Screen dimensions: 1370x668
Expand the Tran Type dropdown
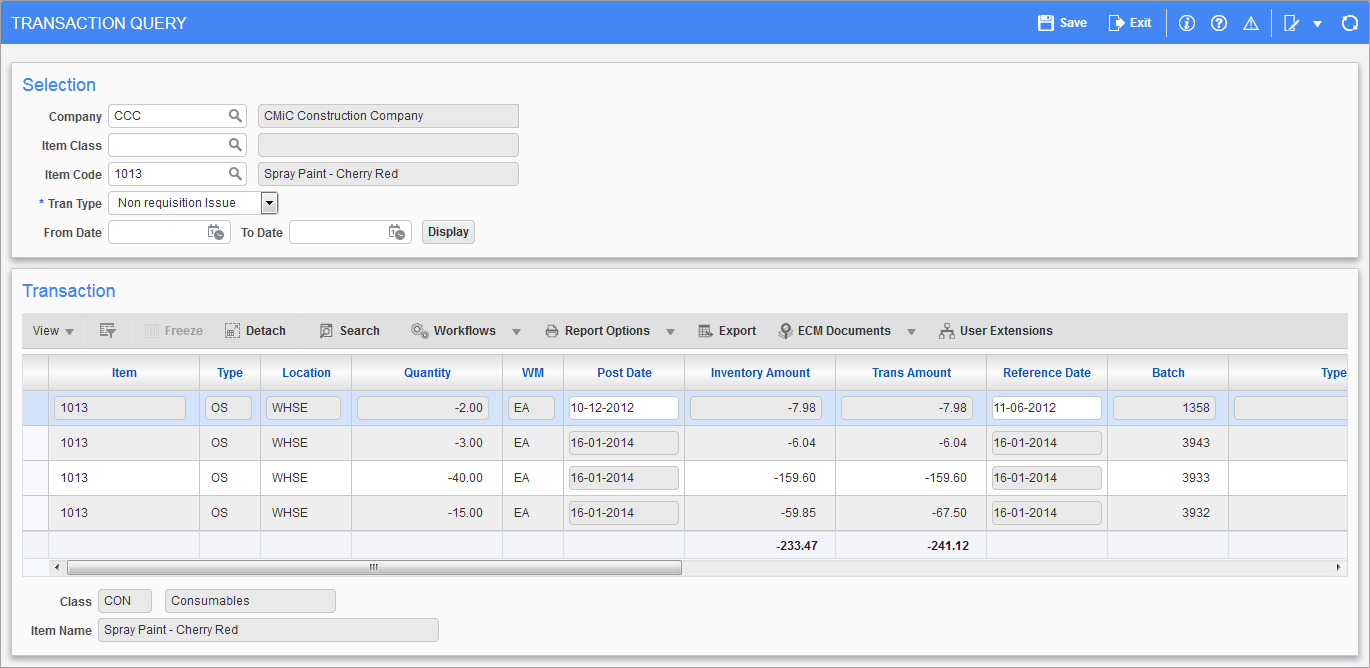(x=268, y=203)
